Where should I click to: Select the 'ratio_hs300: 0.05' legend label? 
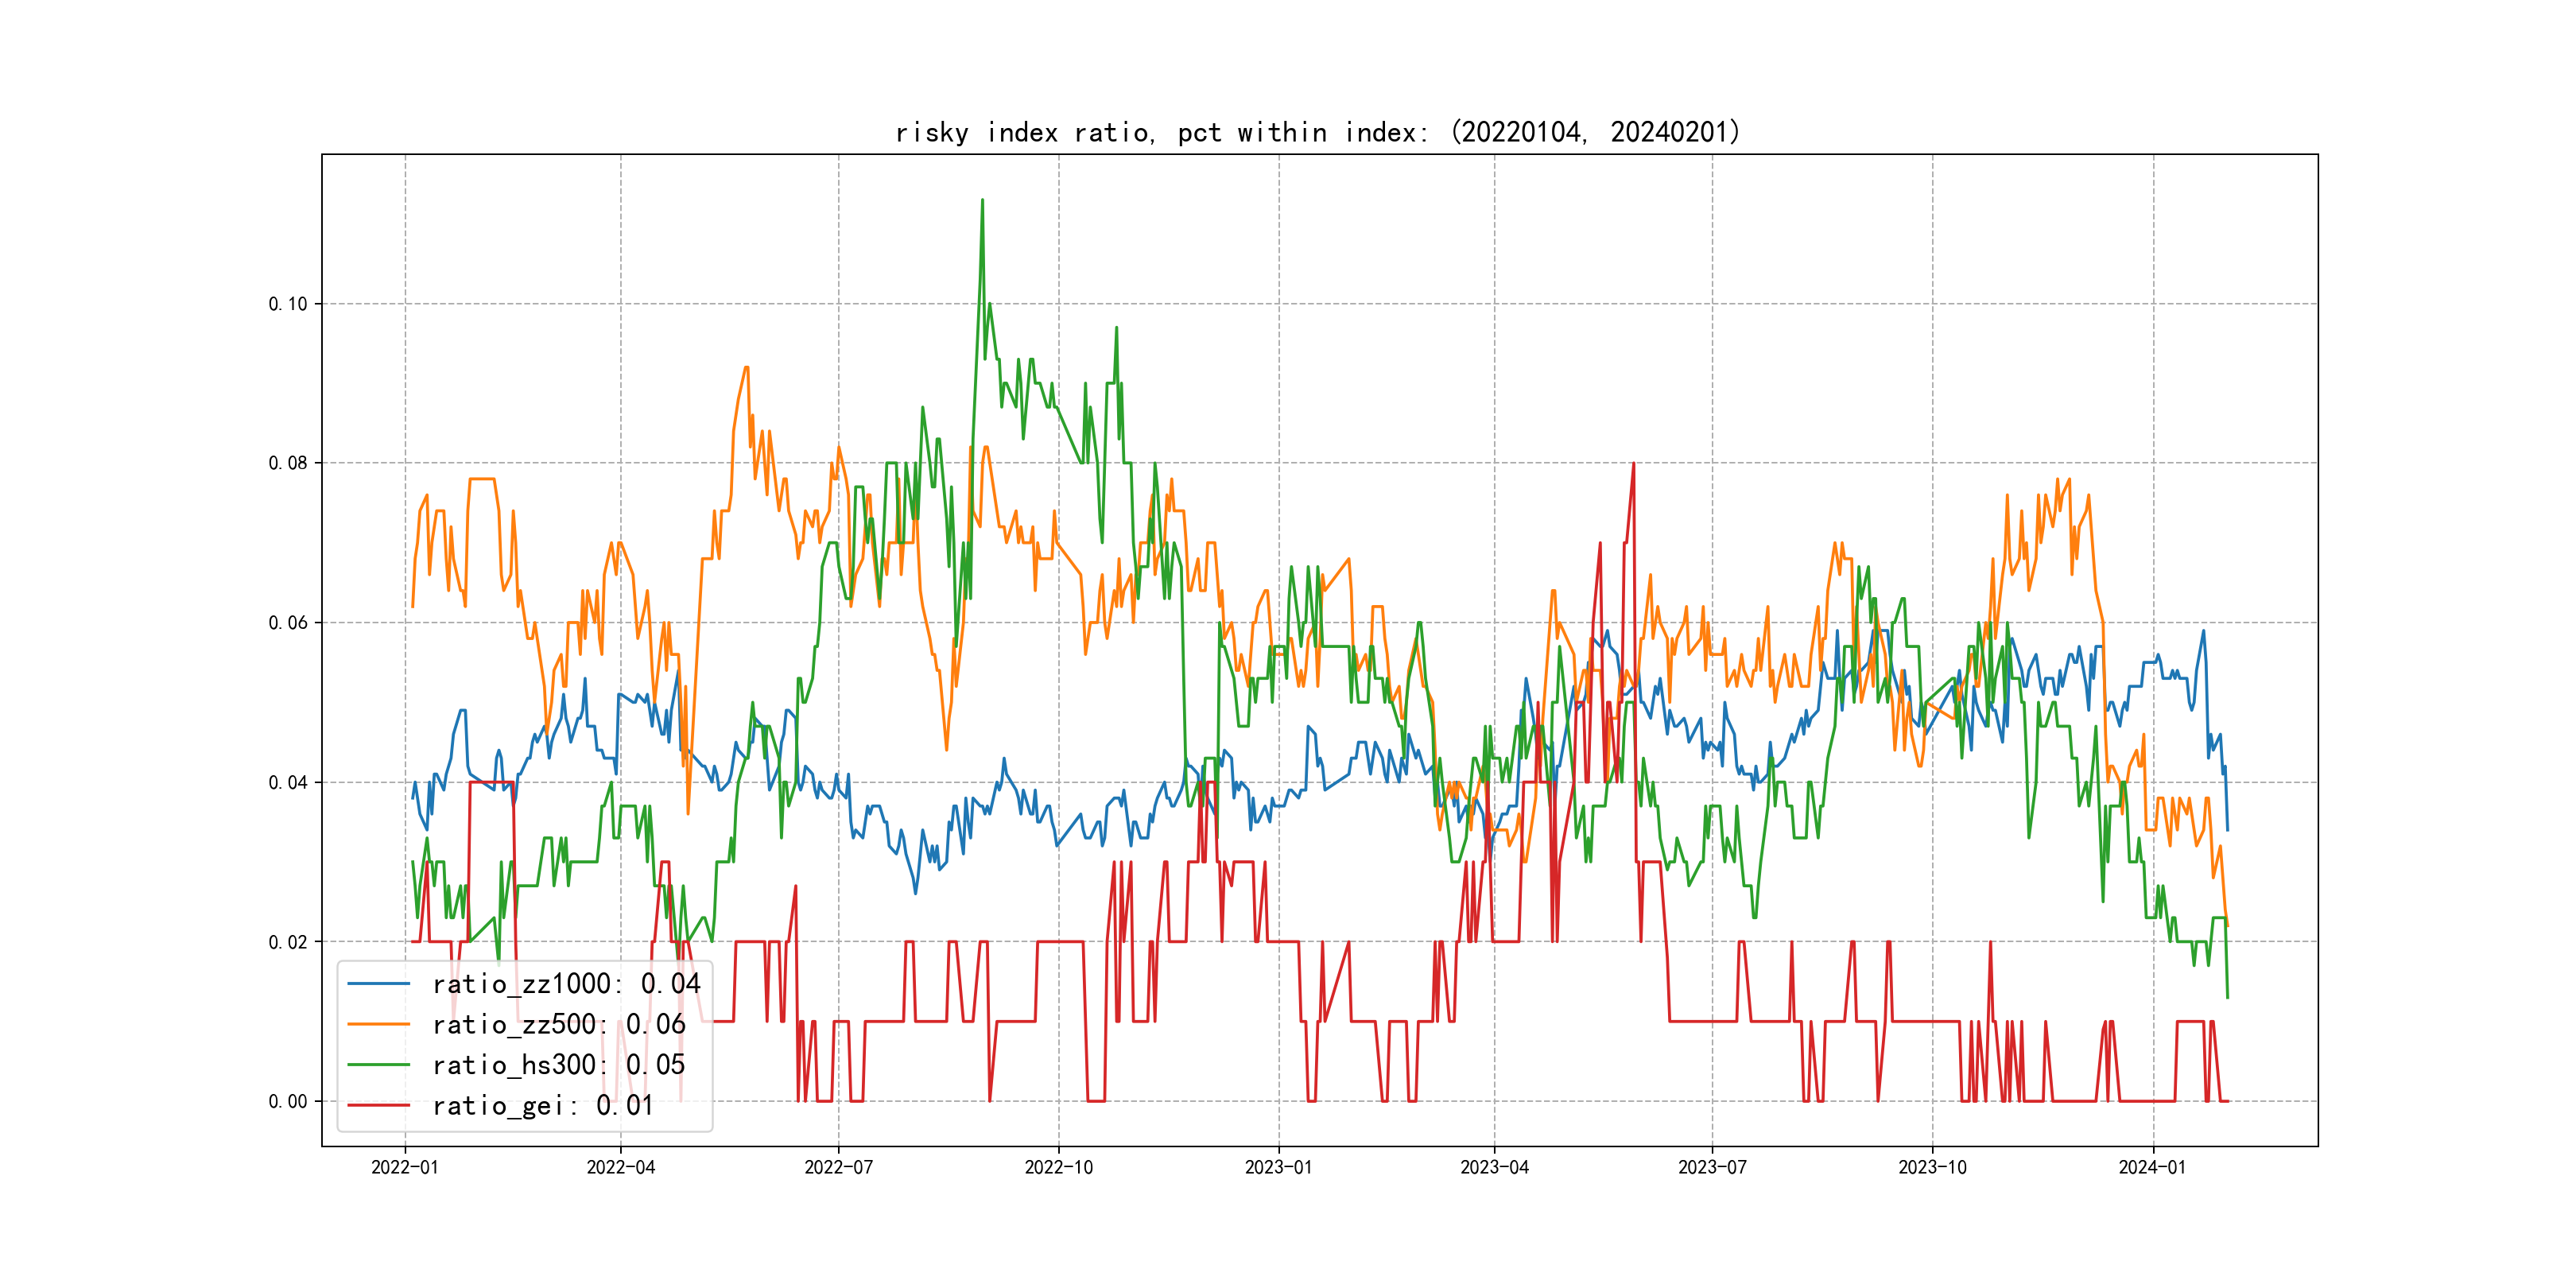coord(559,1065)
